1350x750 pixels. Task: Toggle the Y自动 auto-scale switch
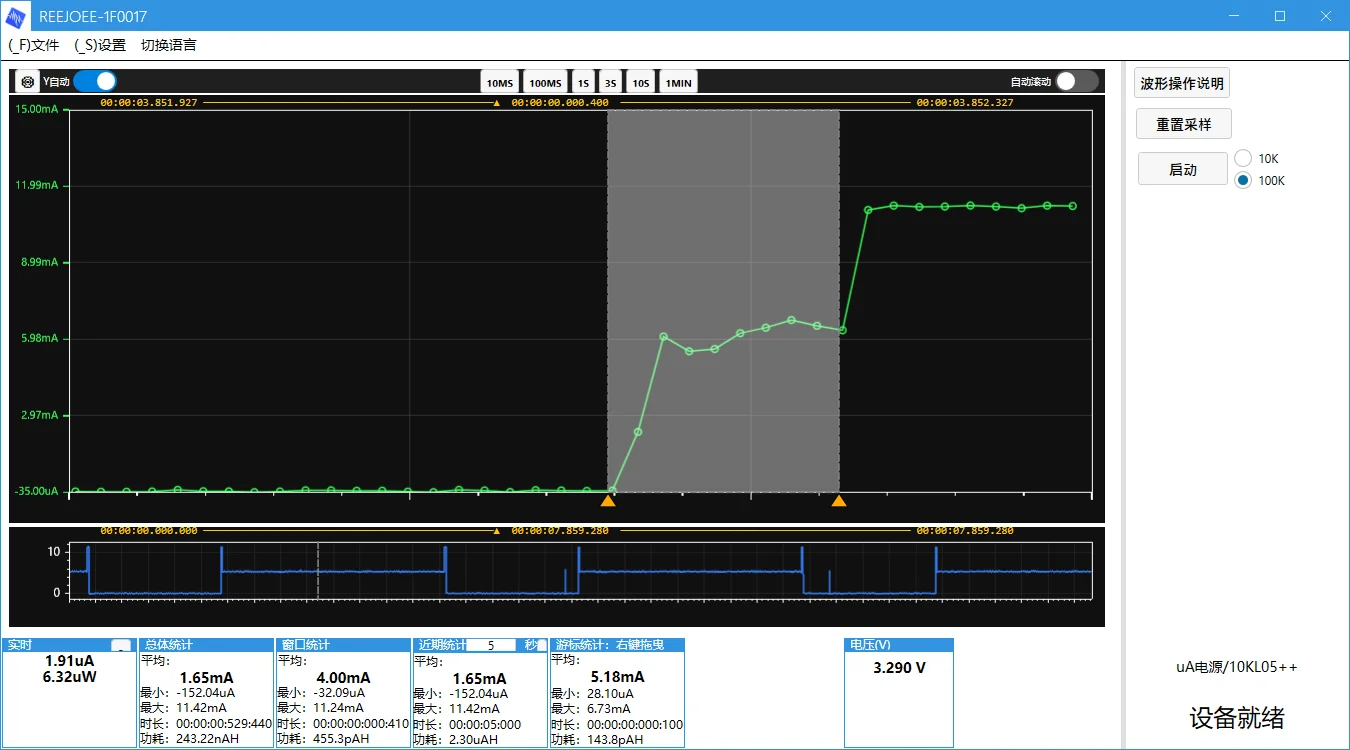95,81
